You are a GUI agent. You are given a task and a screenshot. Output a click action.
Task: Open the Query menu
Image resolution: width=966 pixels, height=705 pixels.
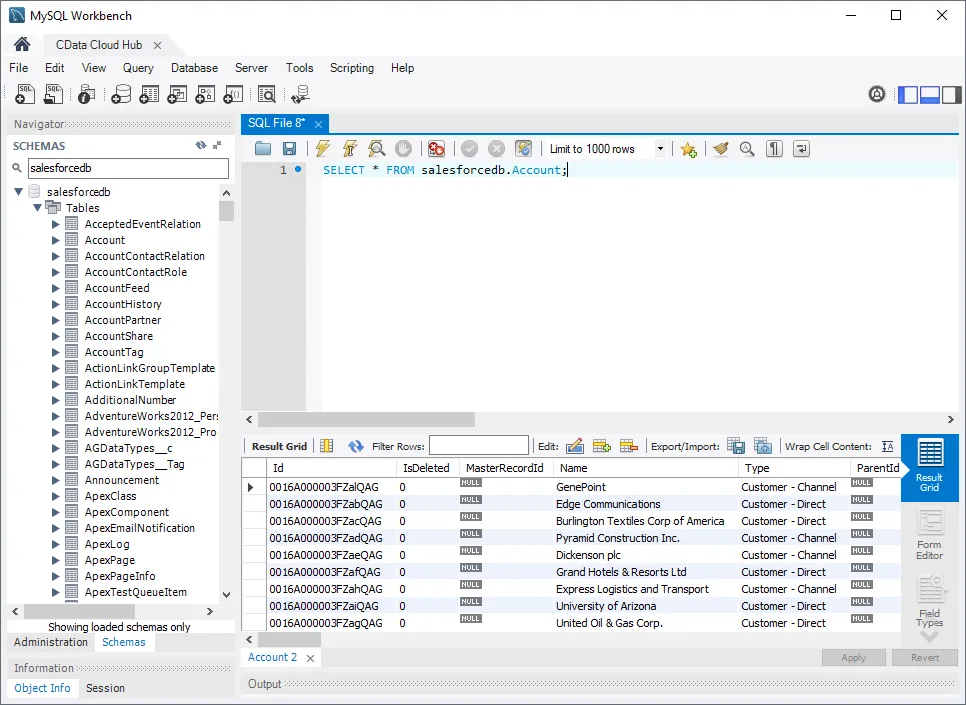pos(138,68)
